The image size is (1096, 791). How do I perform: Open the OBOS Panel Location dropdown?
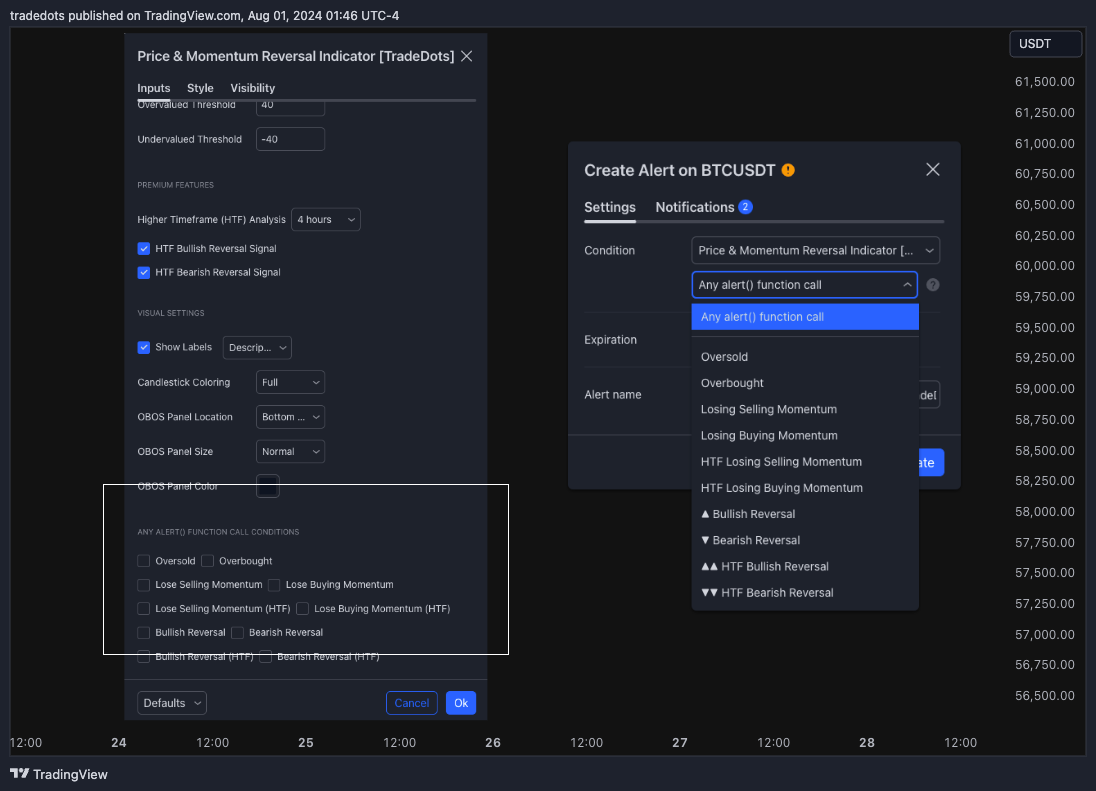[290, 417]
